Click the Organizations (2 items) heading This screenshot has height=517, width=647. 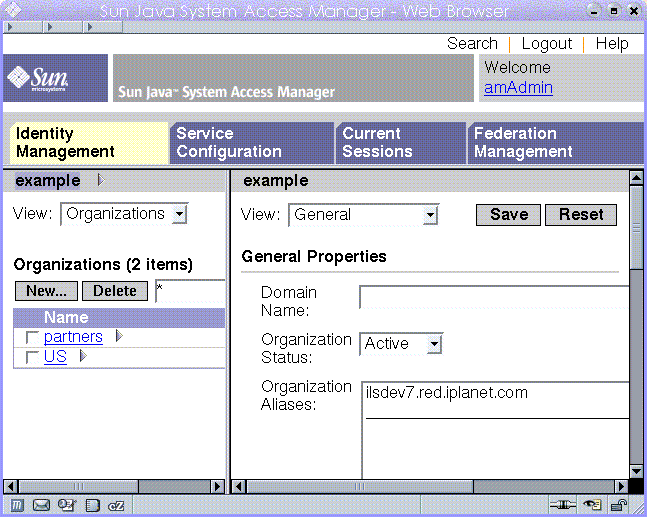[x=103, y=264]
